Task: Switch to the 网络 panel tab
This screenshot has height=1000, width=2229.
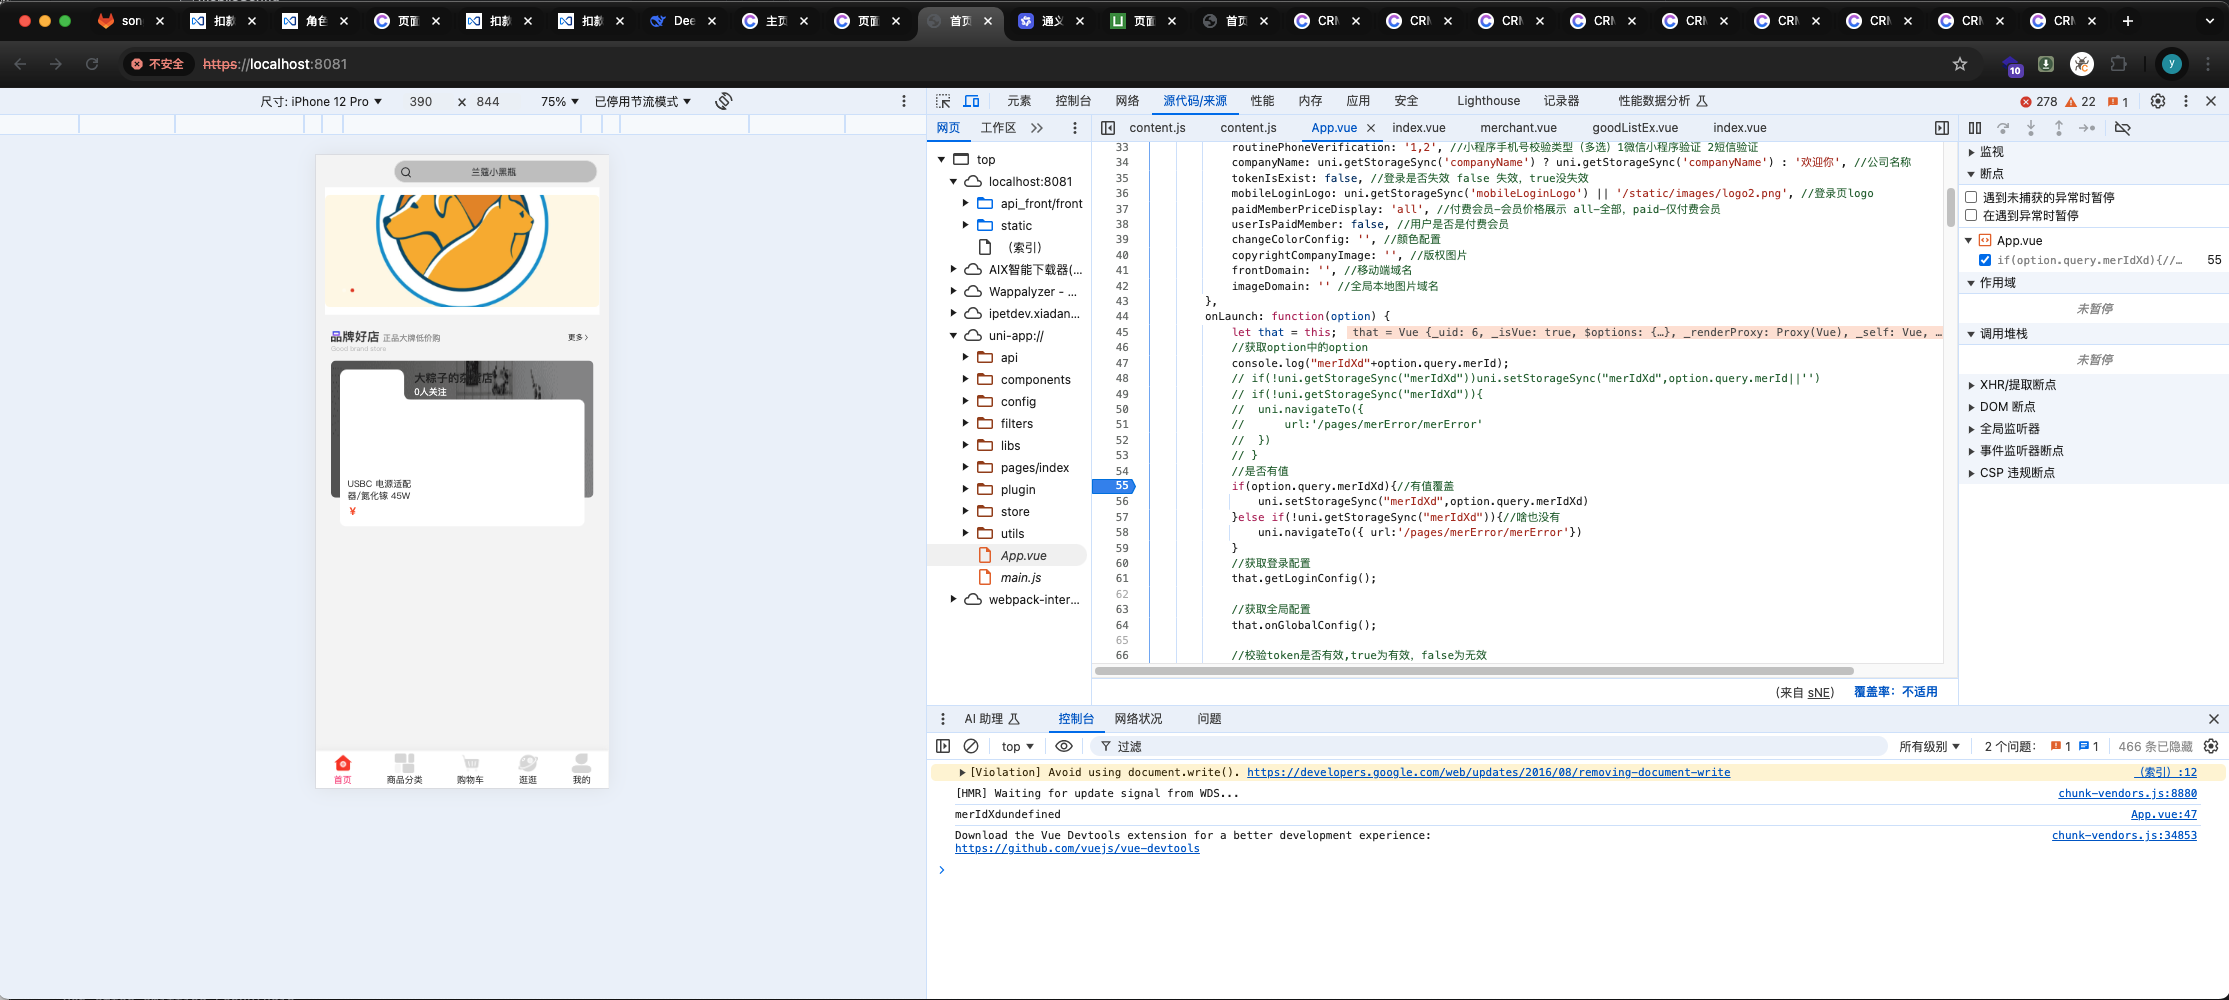Action: point(1128,101)
